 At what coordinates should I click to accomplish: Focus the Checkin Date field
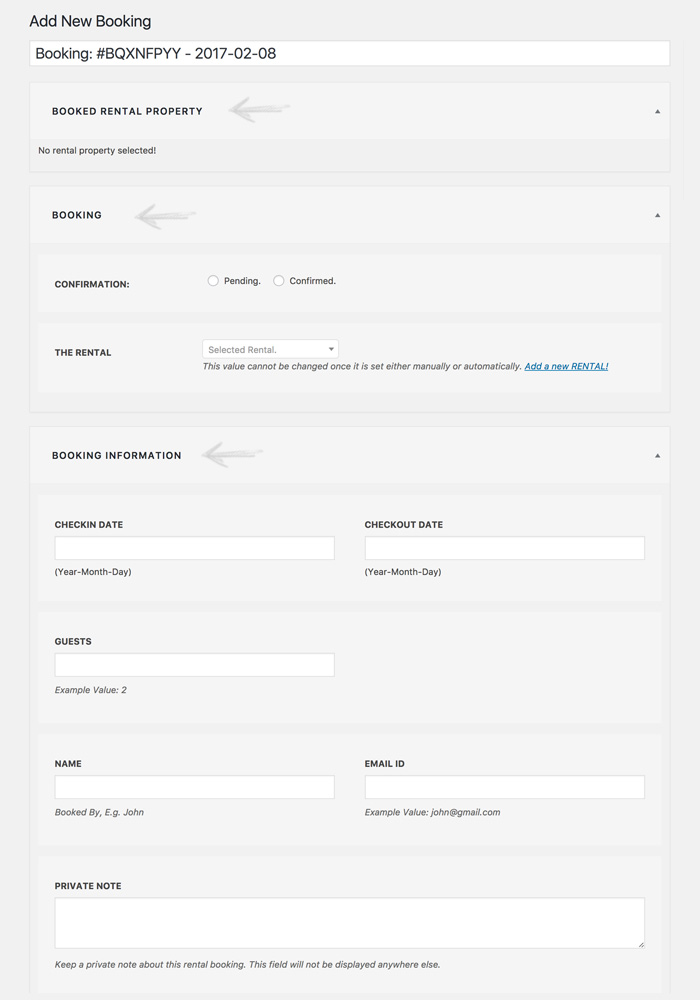pos(194,548)
